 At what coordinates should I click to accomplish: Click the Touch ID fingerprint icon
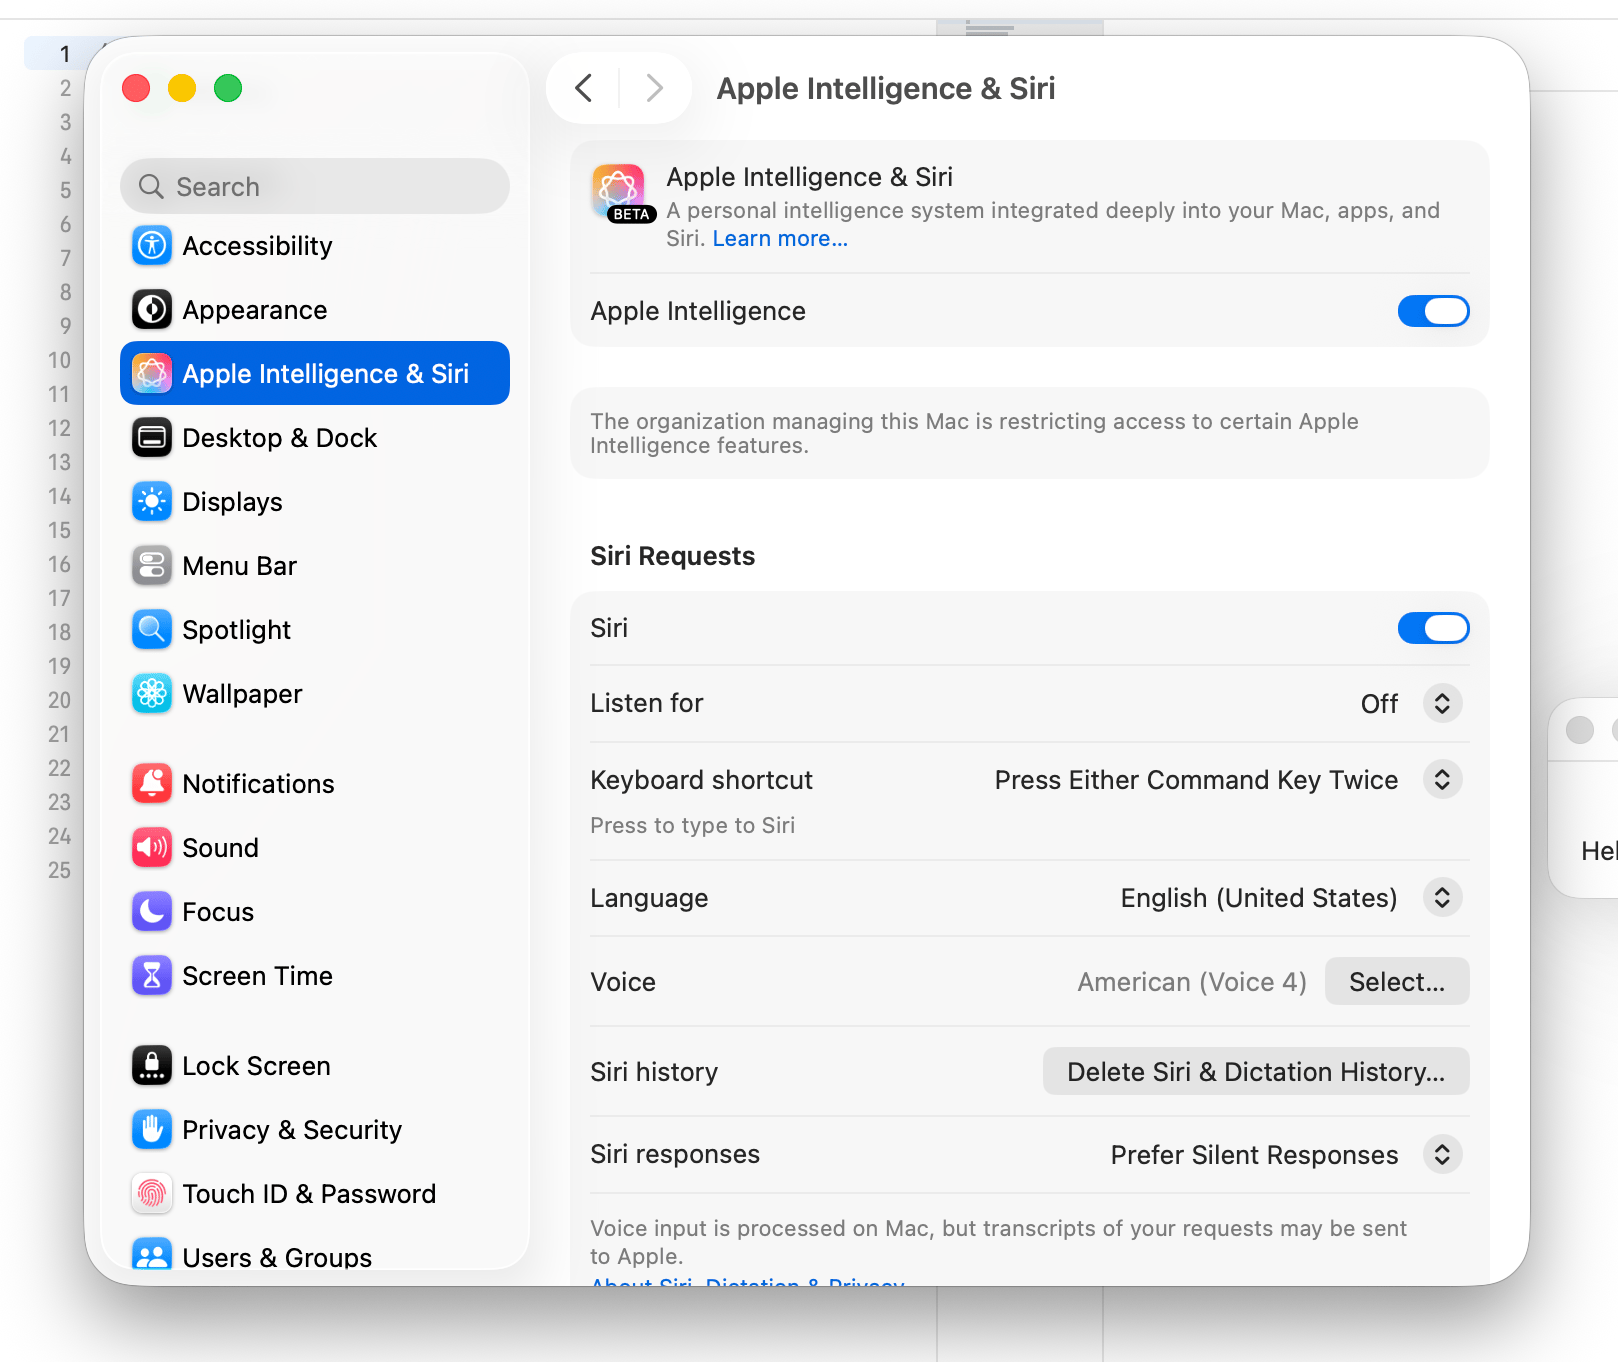click(152, 1194)
